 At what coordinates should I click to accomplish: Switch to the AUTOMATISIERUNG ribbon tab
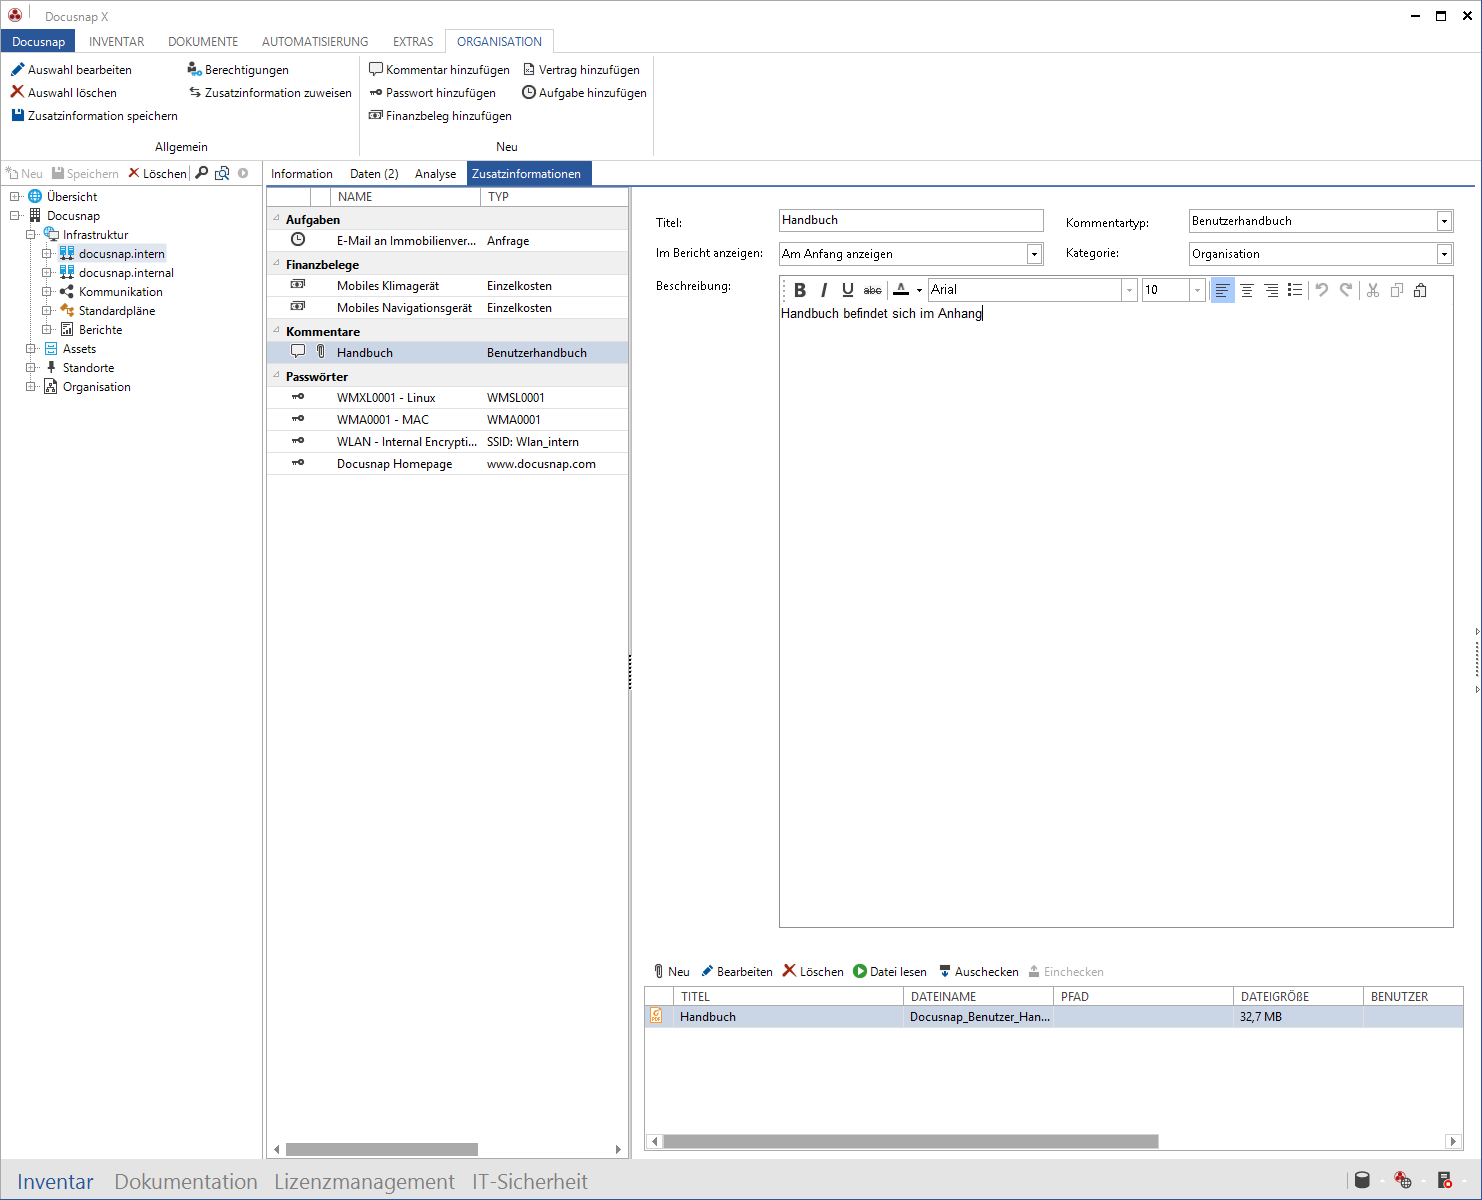pyautogui.click(x=315, y=41)
